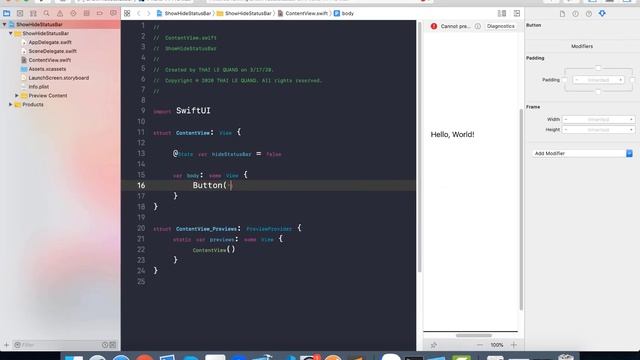
Task: Click the Modifiers section header
Action: [x=582, y=46]
